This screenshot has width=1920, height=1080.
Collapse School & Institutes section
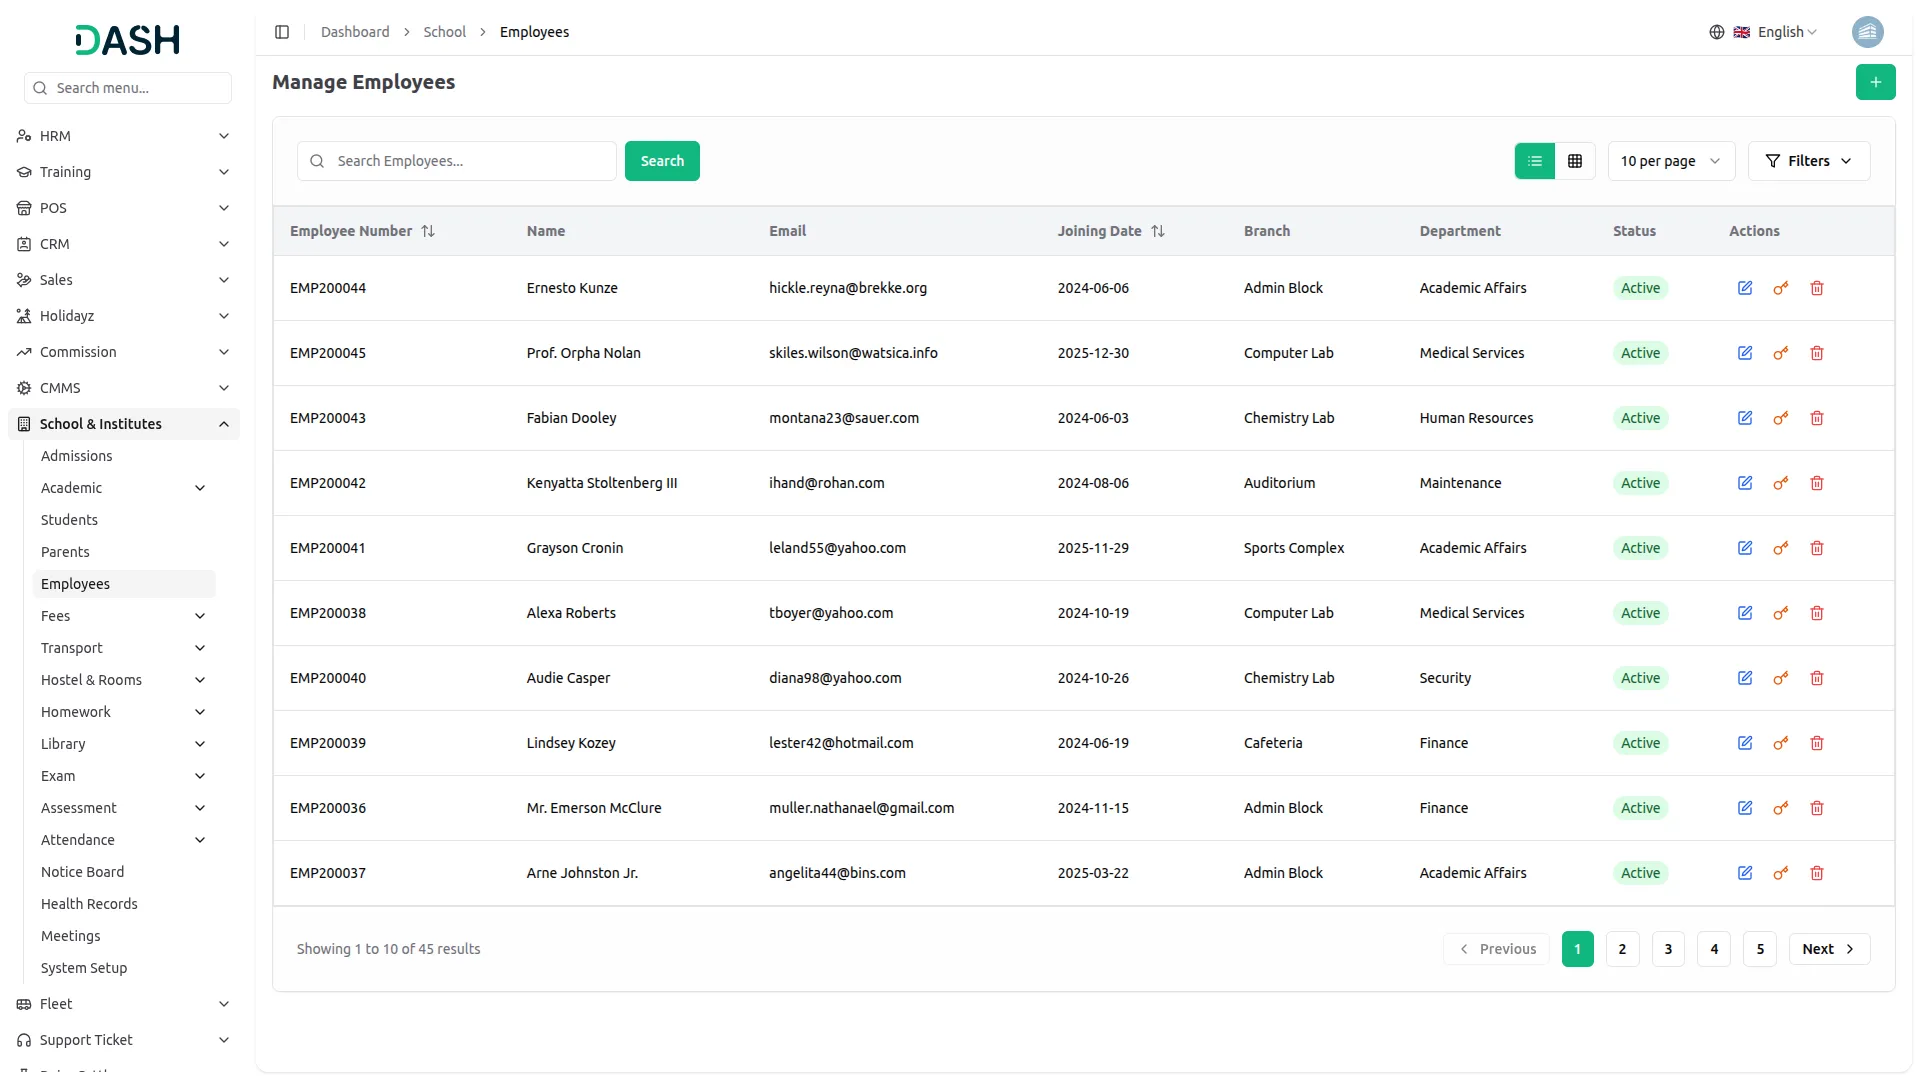[x=124, y=424]
